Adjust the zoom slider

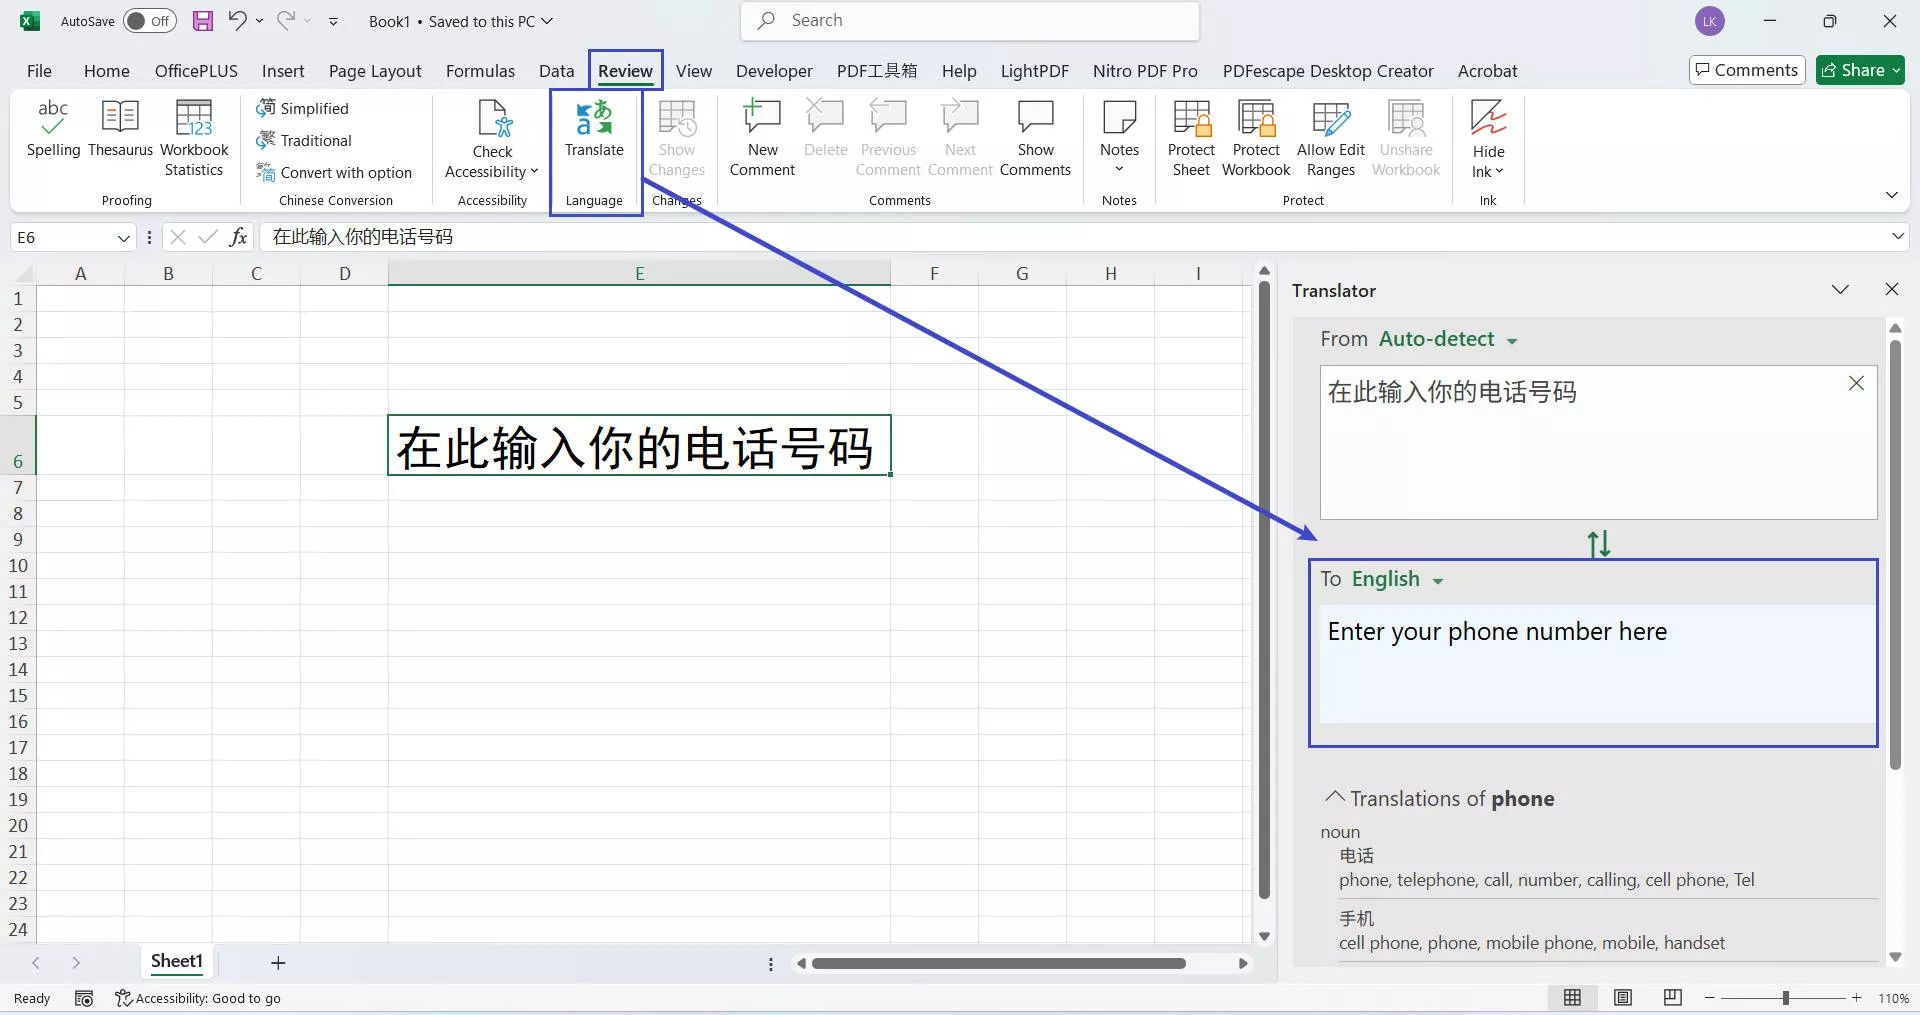1785,997
